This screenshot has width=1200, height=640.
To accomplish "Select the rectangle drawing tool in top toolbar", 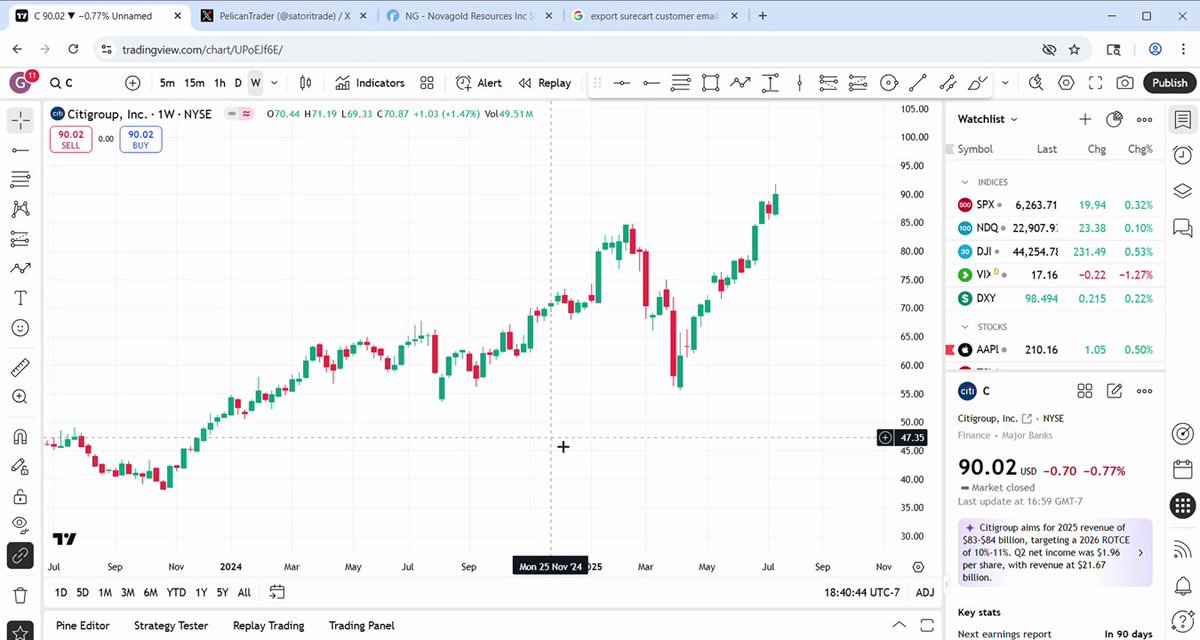I will point(711,83).
